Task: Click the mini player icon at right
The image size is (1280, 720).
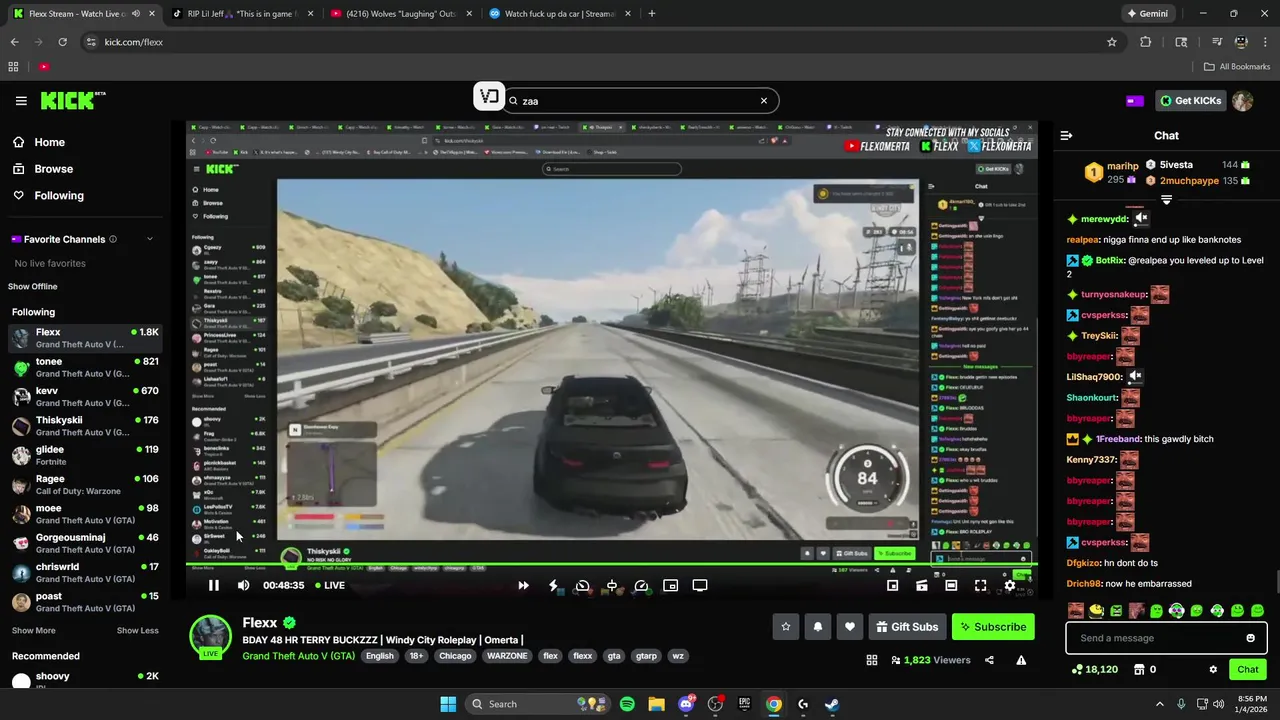Action: (892, 585)
